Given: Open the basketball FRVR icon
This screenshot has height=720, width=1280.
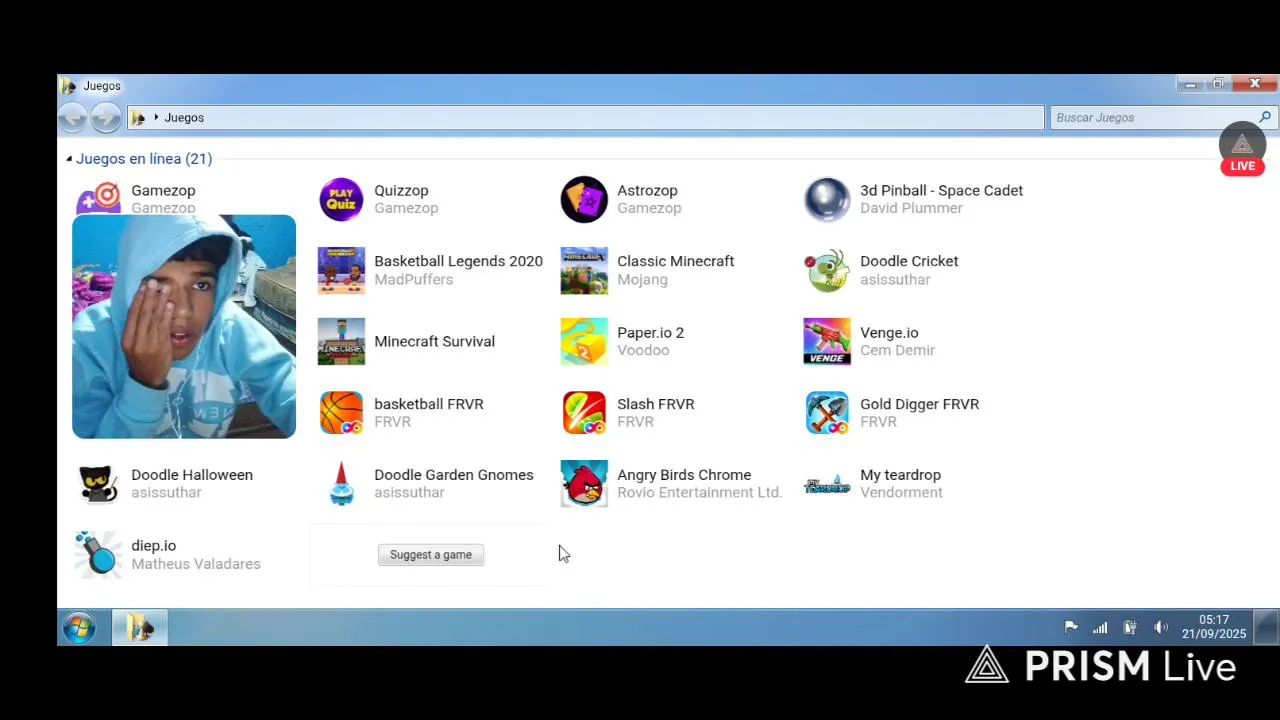Looking at the screenshot, I should coord(341,412).
